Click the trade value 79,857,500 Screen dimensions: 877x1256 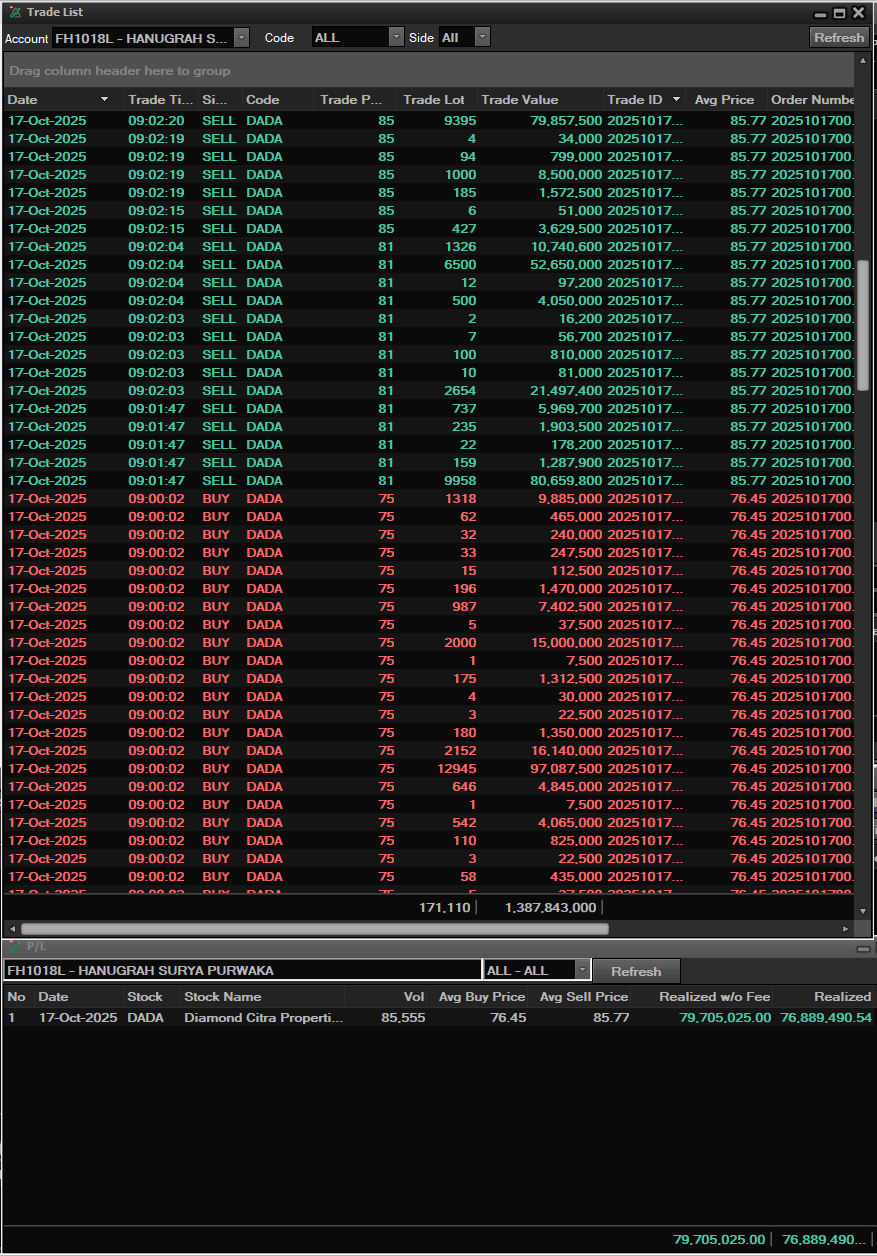coord(566,121)
